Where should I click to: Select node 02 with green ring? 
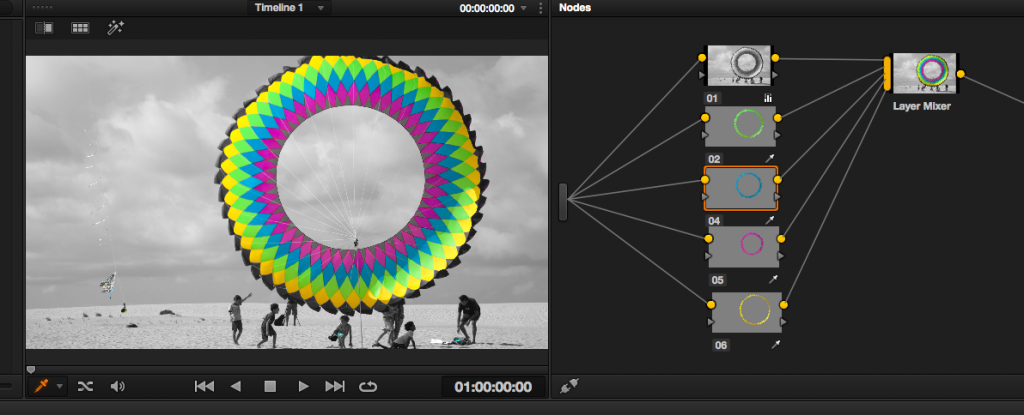(x=741, y=125)
